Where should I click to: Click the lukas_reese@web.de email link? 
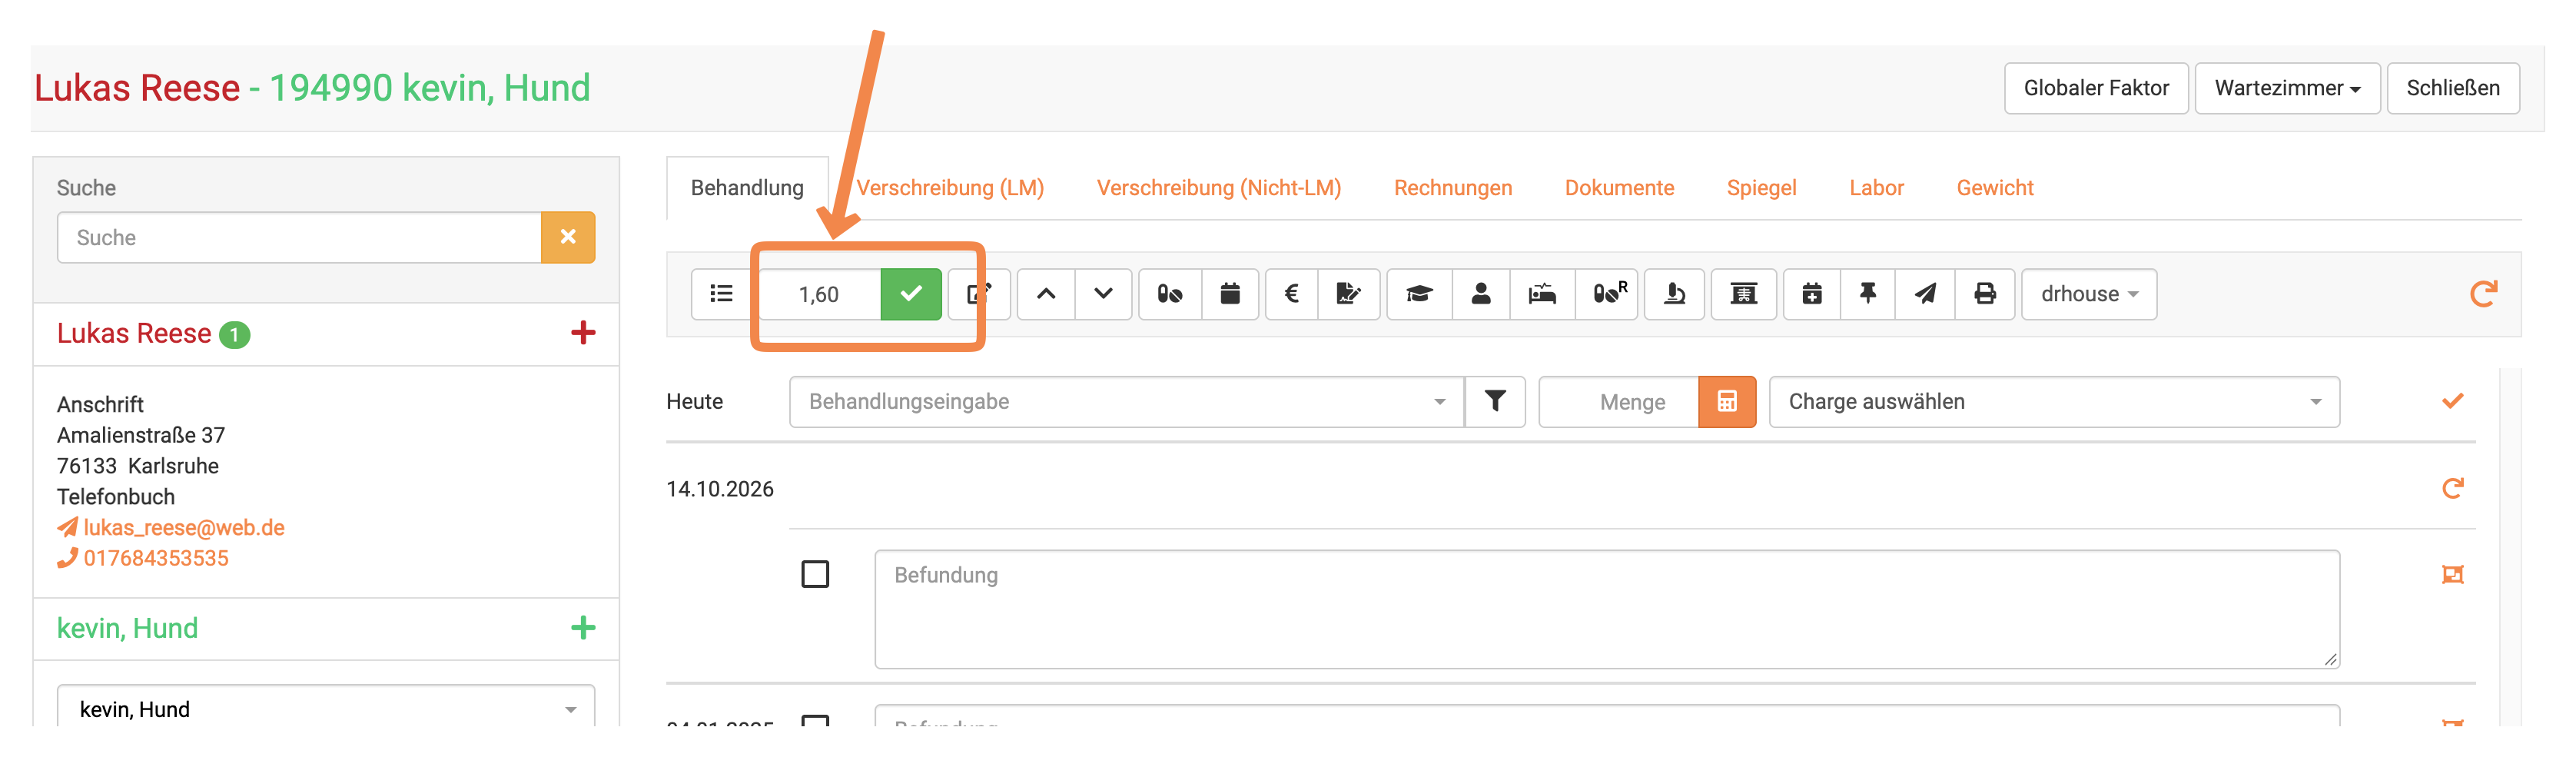184,527
